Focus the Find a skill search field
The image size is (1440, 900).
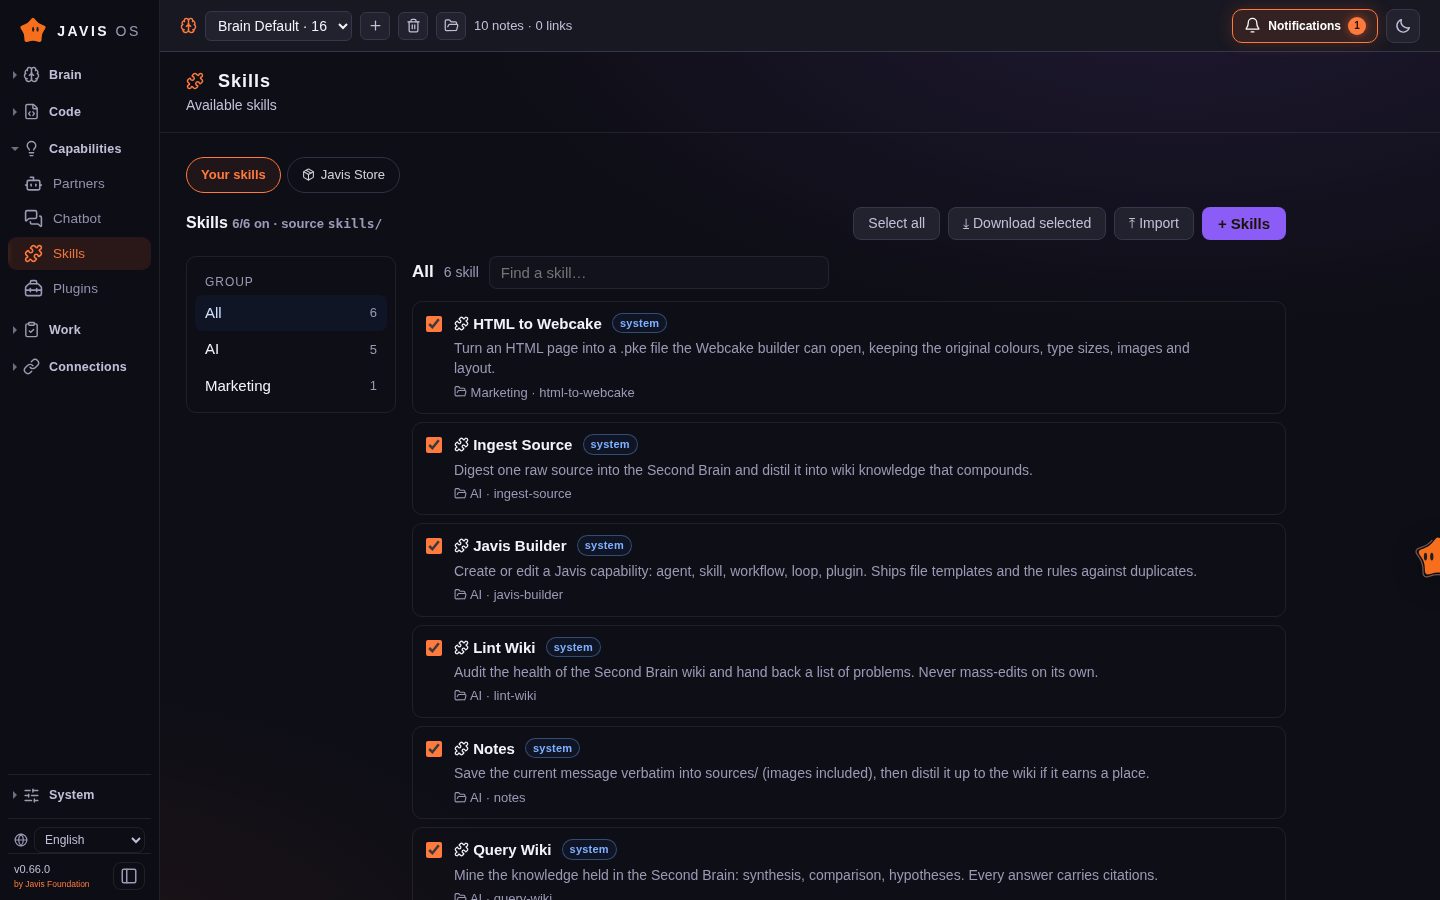(659, 273)
